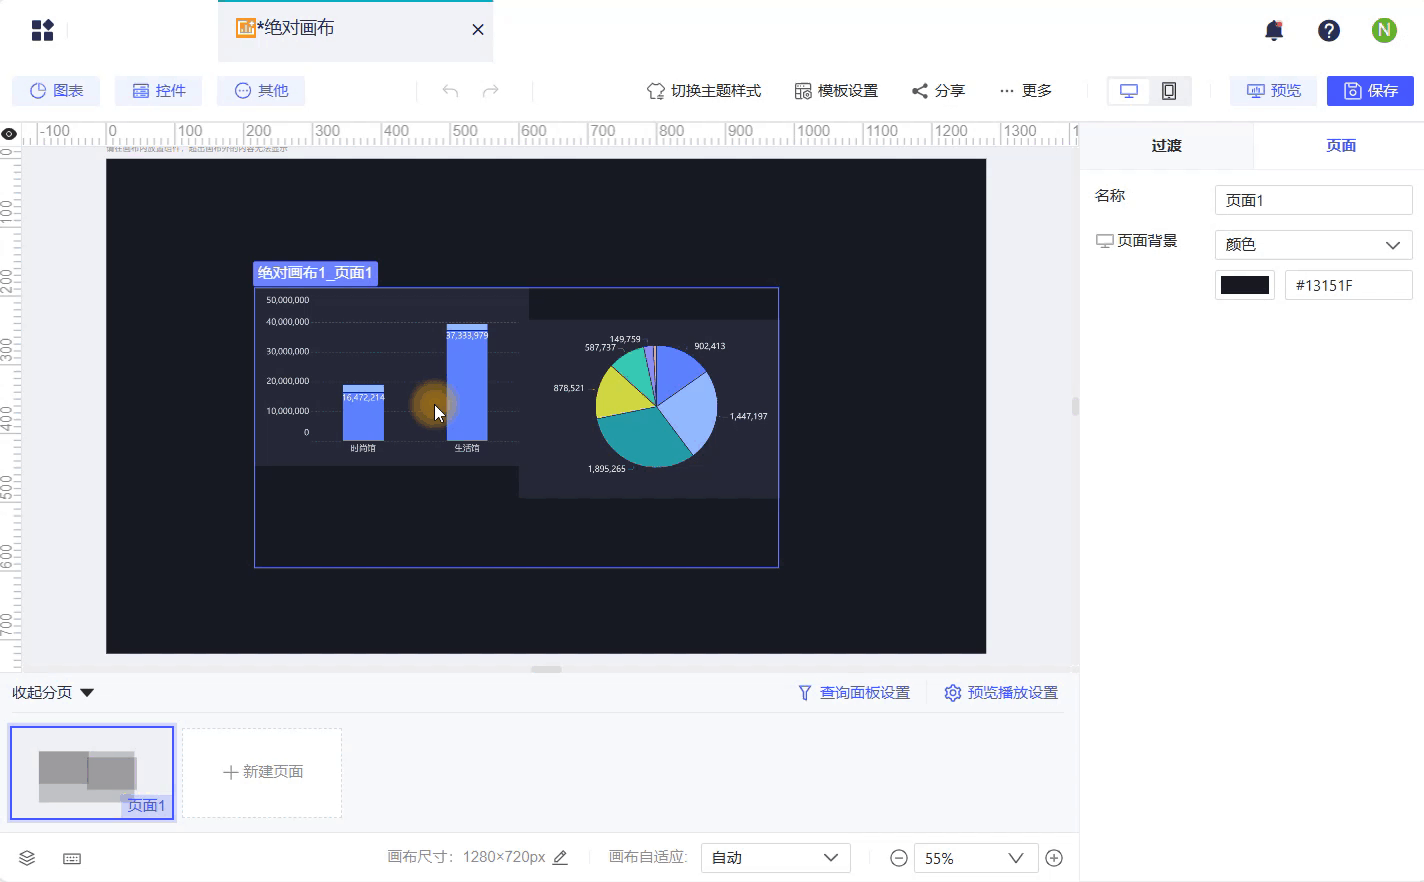切换到移动端预览模式
This screenshot has height=882, width=1424.
click(1167, 90)
